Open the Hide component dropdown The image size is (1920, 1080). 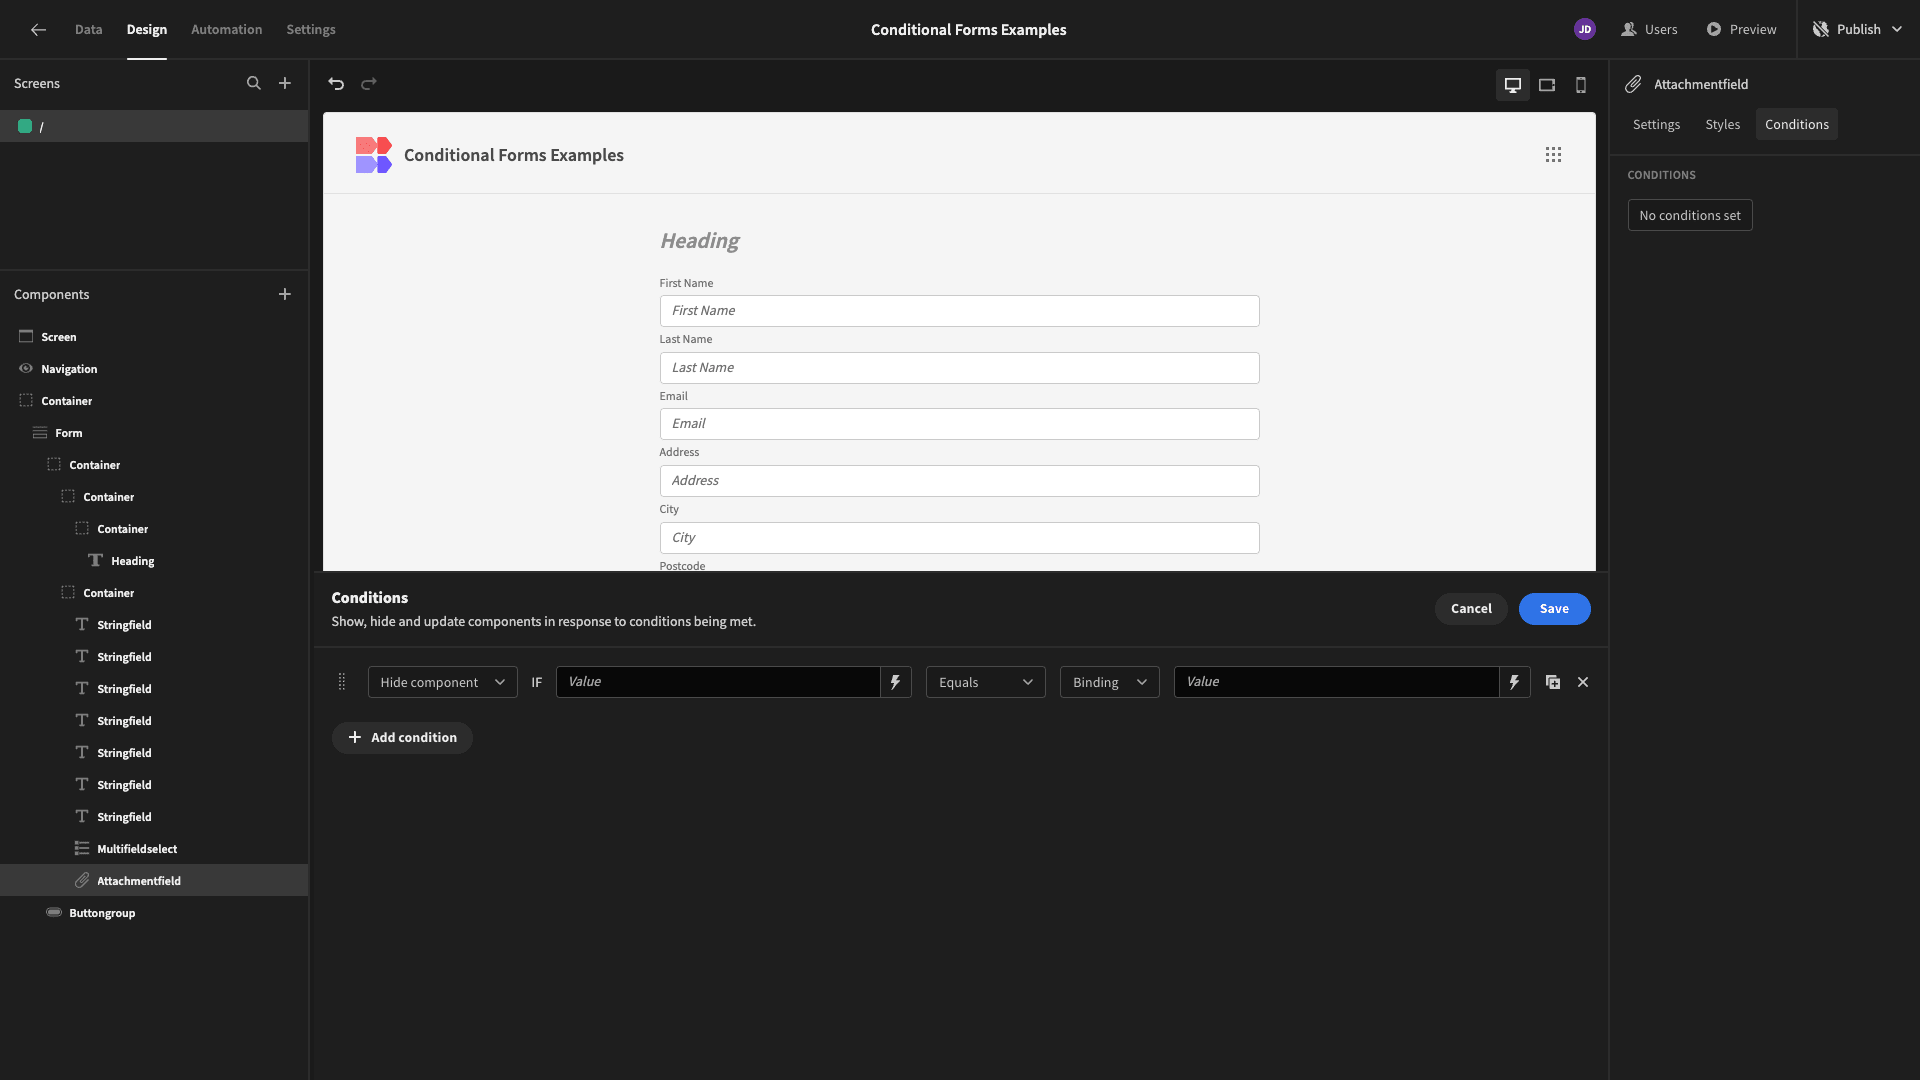[441, 681]
